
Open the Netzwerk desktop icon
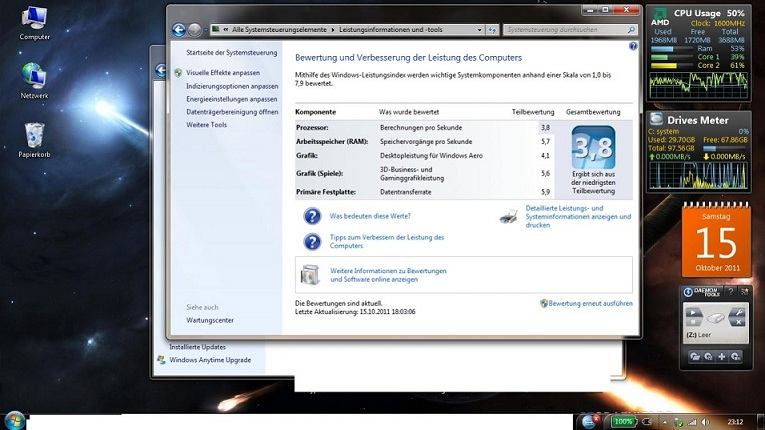[x=34, y=81]
